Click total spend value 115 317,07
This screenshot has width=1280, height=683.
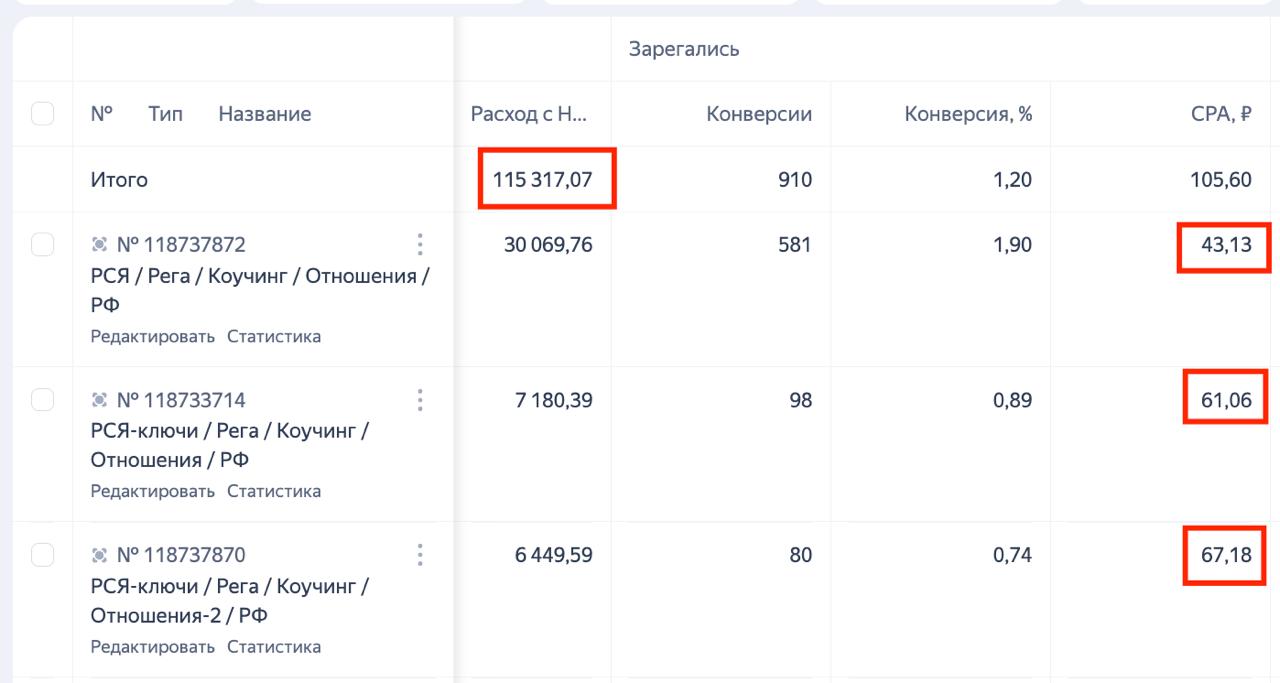coord(543,180)
